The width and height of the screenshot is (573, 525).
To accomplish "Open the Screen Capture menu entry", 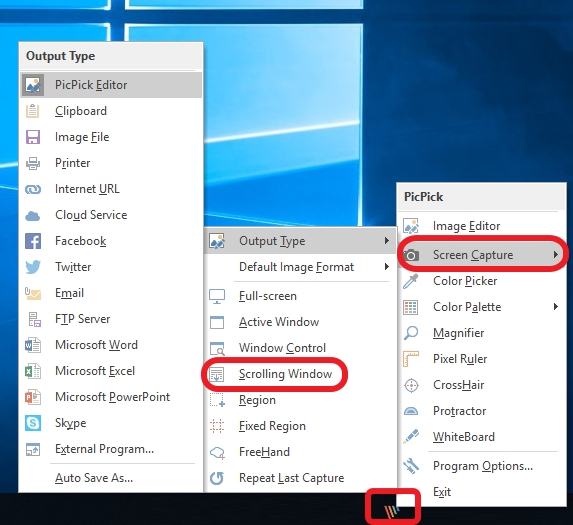I will (x=482, y=255).
